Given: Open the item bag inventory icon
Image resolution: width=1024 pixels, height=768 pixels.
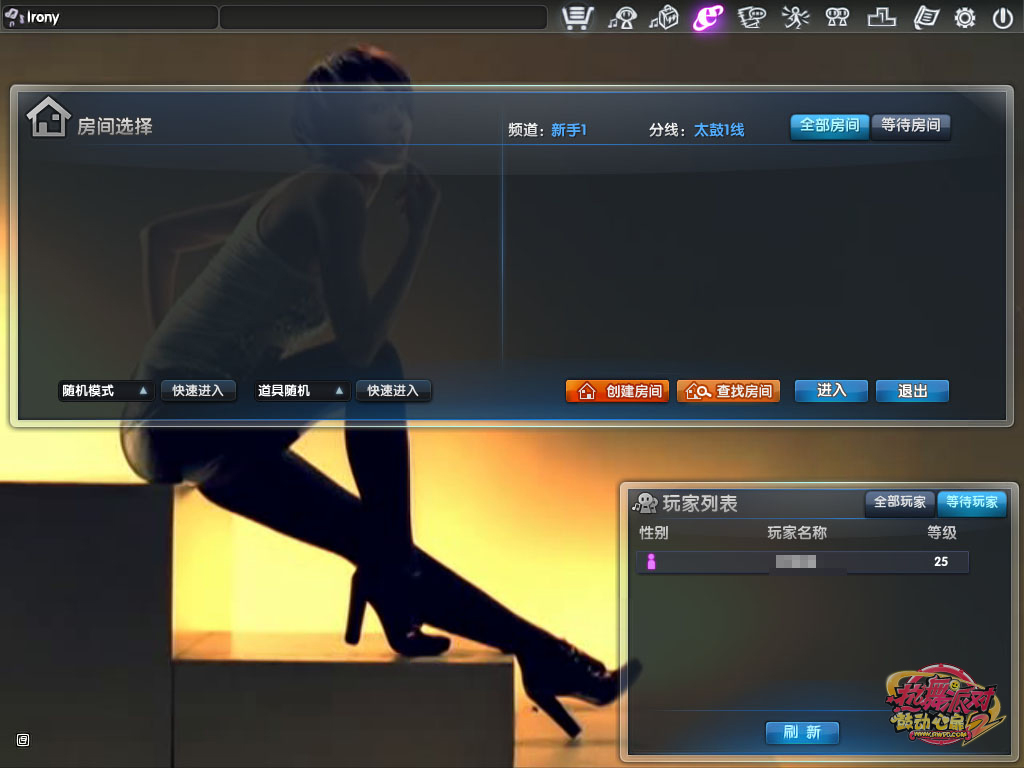Looking at the screenshot, I should [x=664, y=18].
